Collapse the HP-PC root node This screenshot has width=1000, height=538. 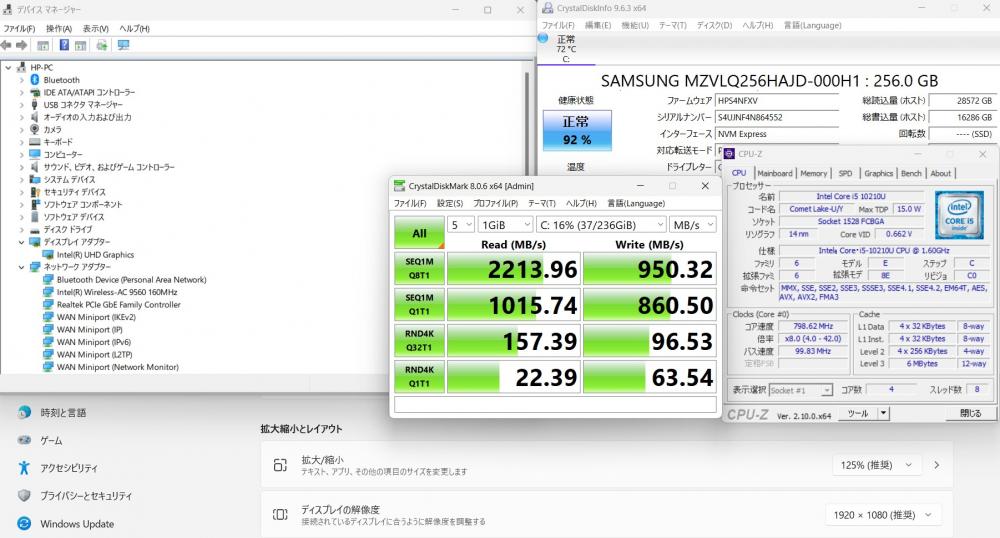(x=8, y=68)
